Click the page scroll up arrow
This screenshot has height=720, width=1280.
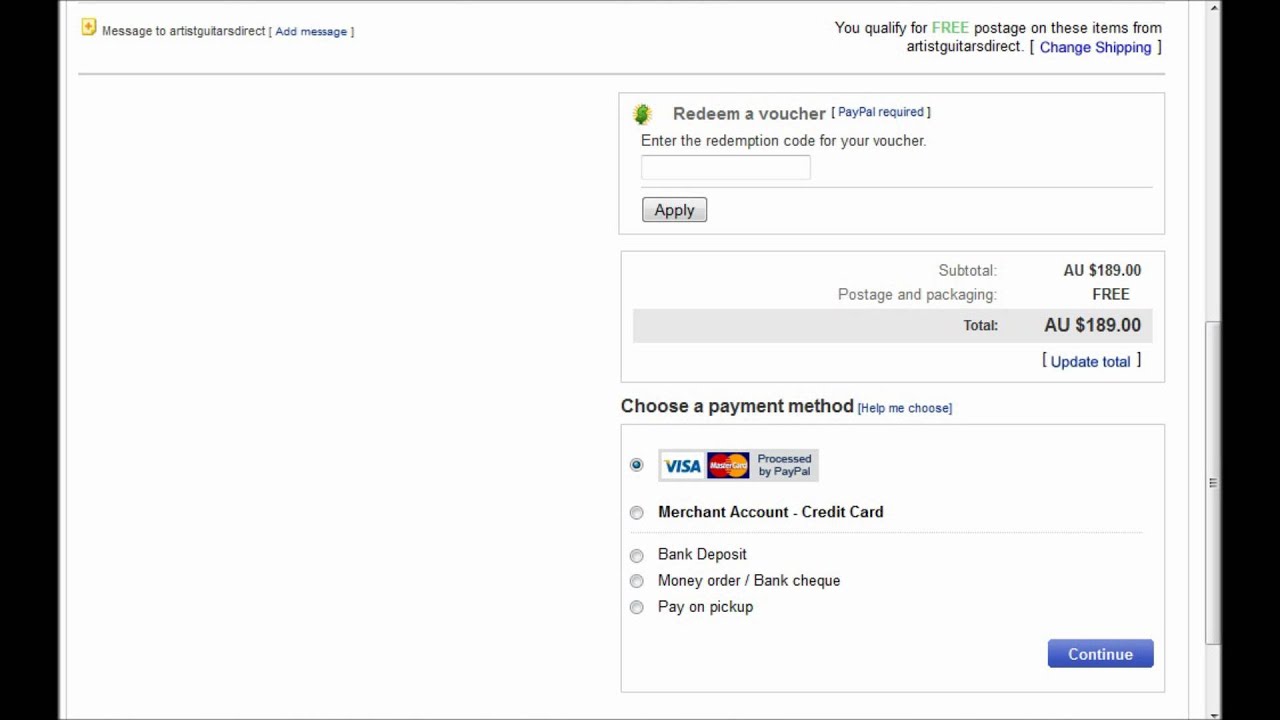pos(1214,8)
